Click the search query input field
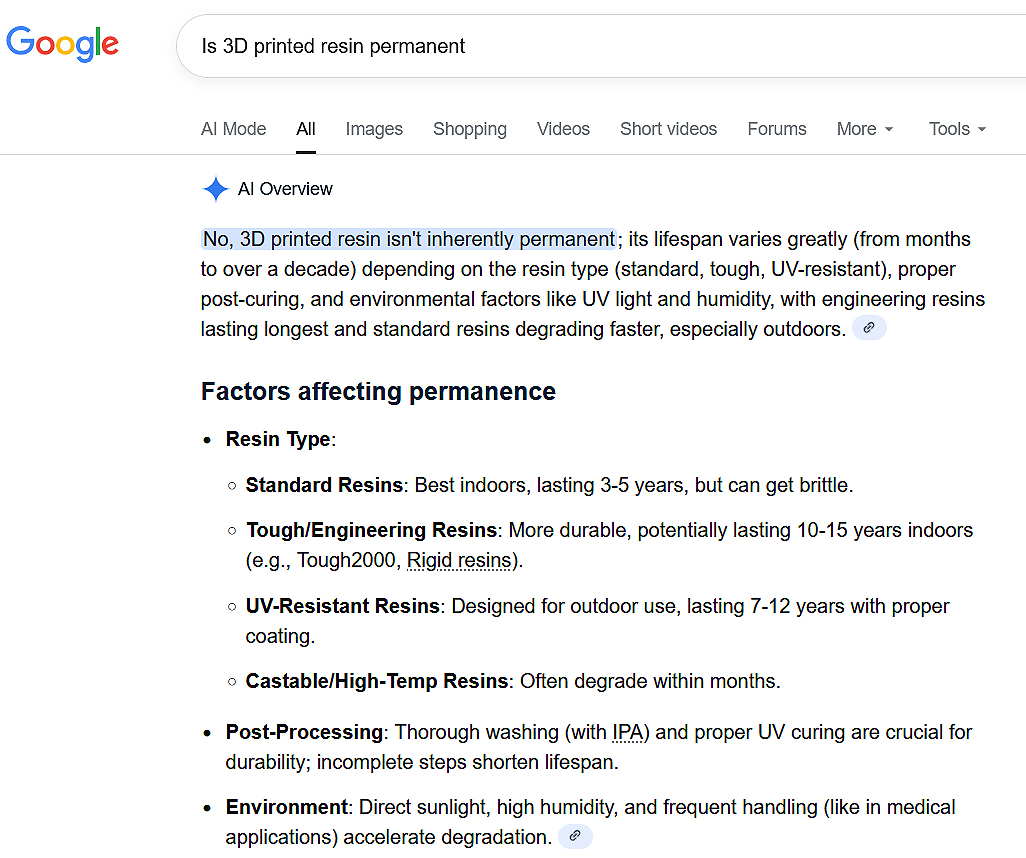The width and height of the screenshot is (1026, 858). [601, 46]
